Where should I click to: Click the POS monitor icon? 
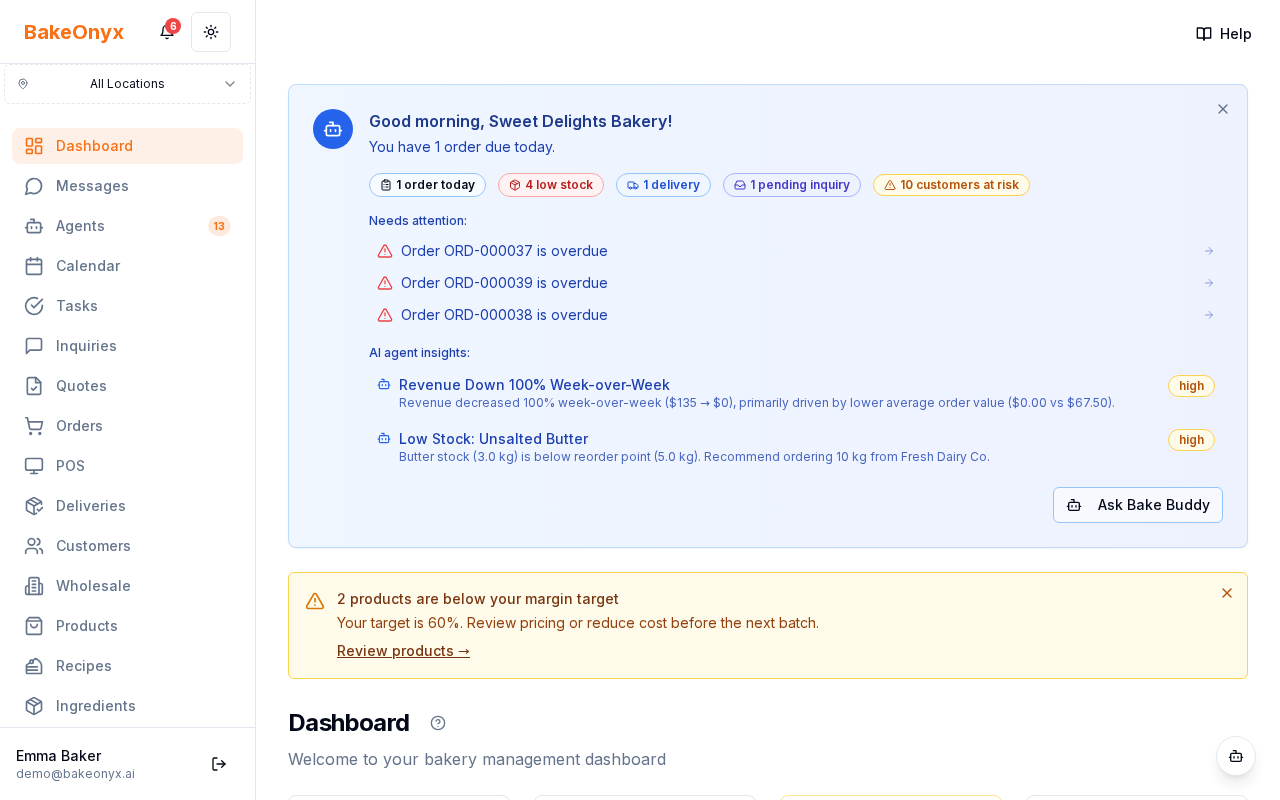click(34, 466)
